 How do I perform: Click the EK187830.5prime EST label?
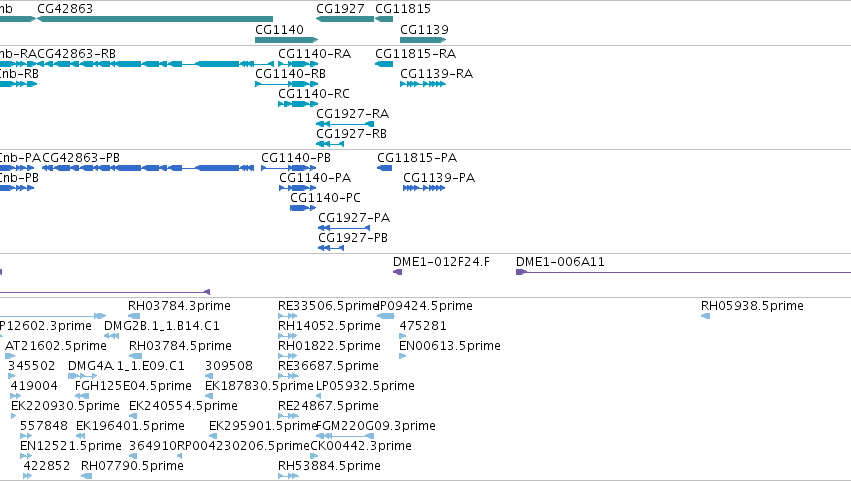(259, 387)
